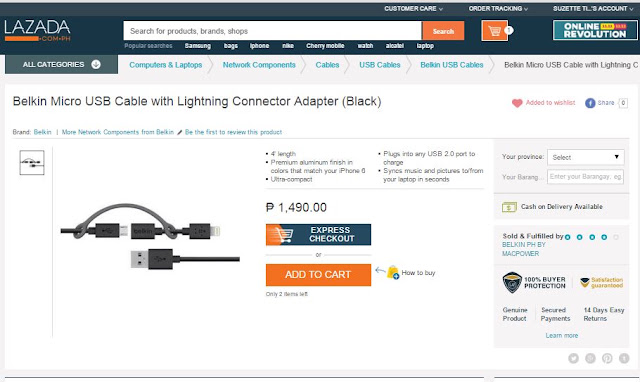Open the Your province Select dropdown

coord(585,157)
